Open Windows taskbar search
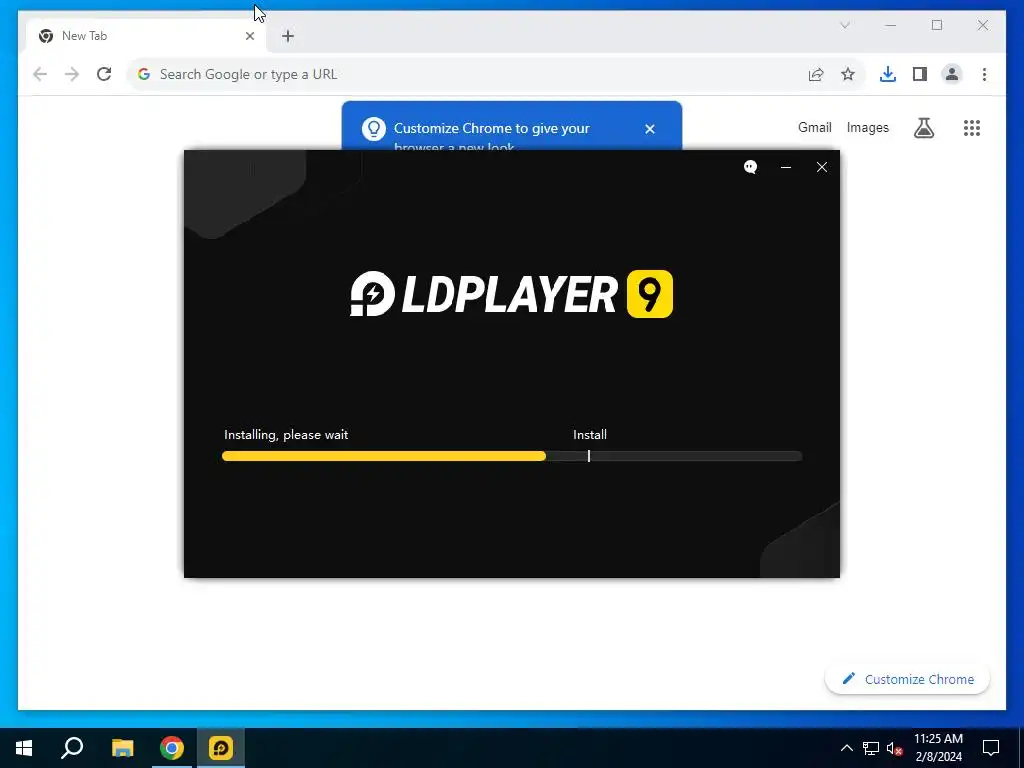 point(72,748)
